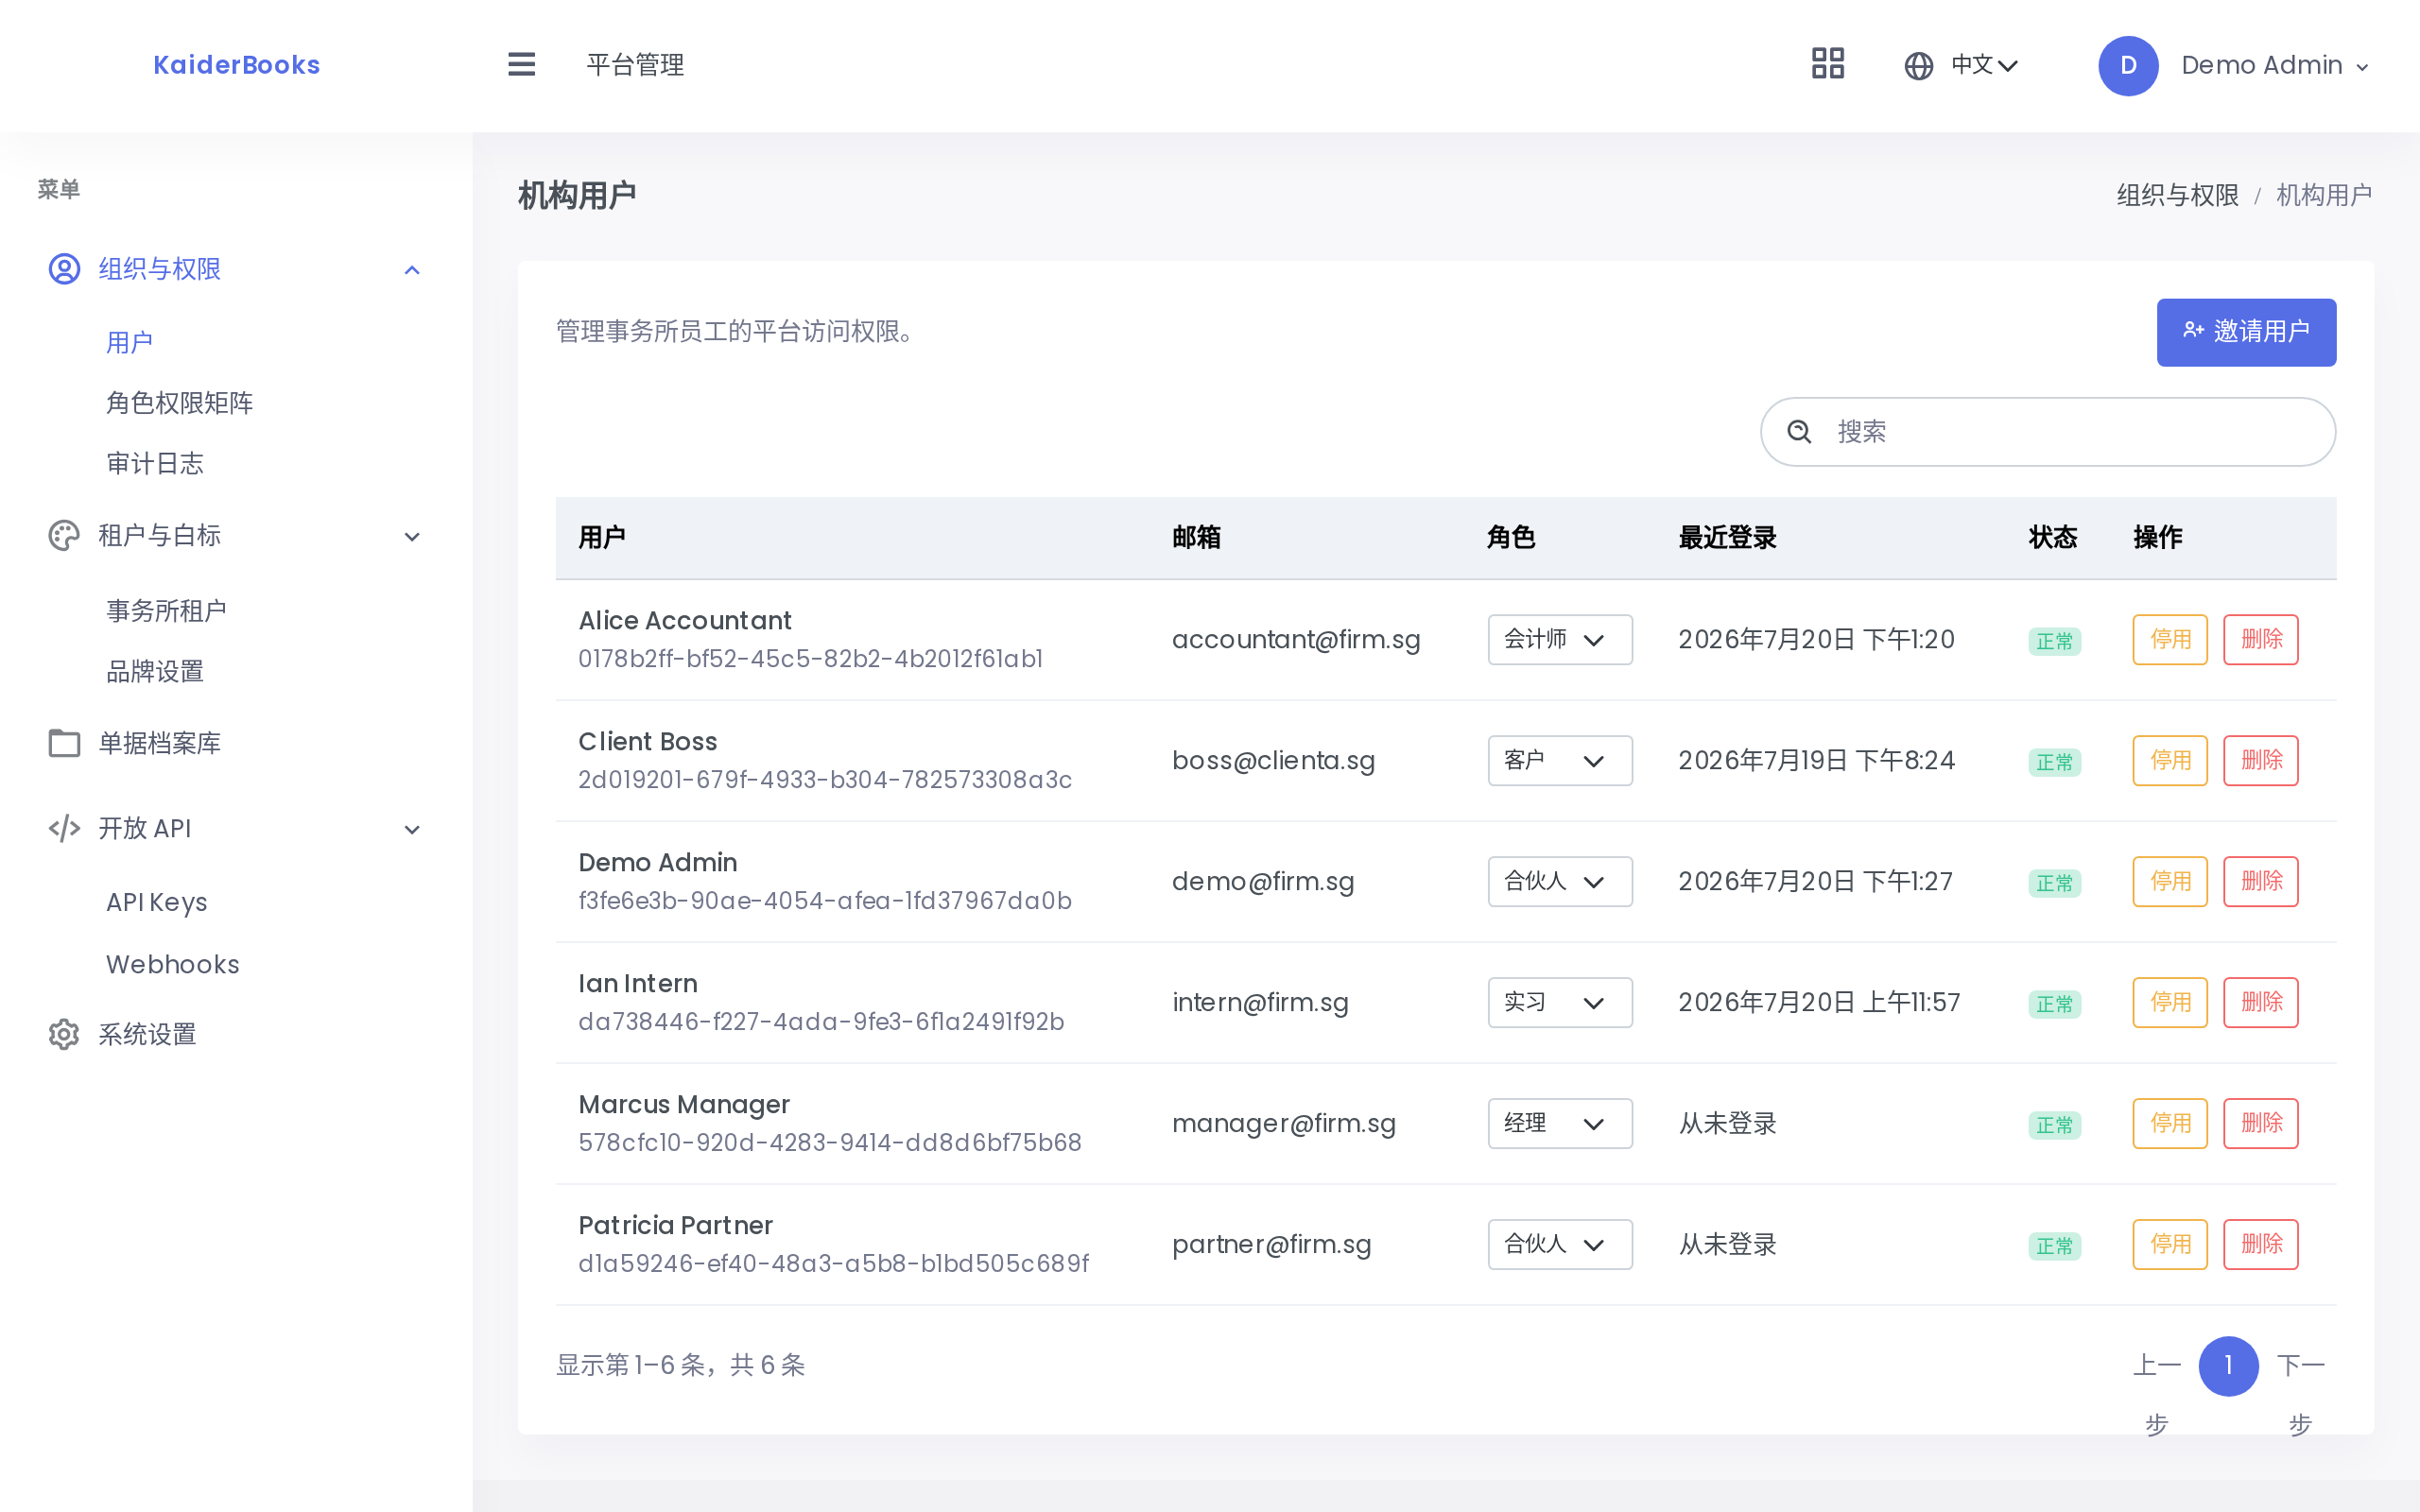The height and width of the screenshot is (1512, 2420).
Task: Expand the 租户与白标 section chevron
Action: point(412,537)
